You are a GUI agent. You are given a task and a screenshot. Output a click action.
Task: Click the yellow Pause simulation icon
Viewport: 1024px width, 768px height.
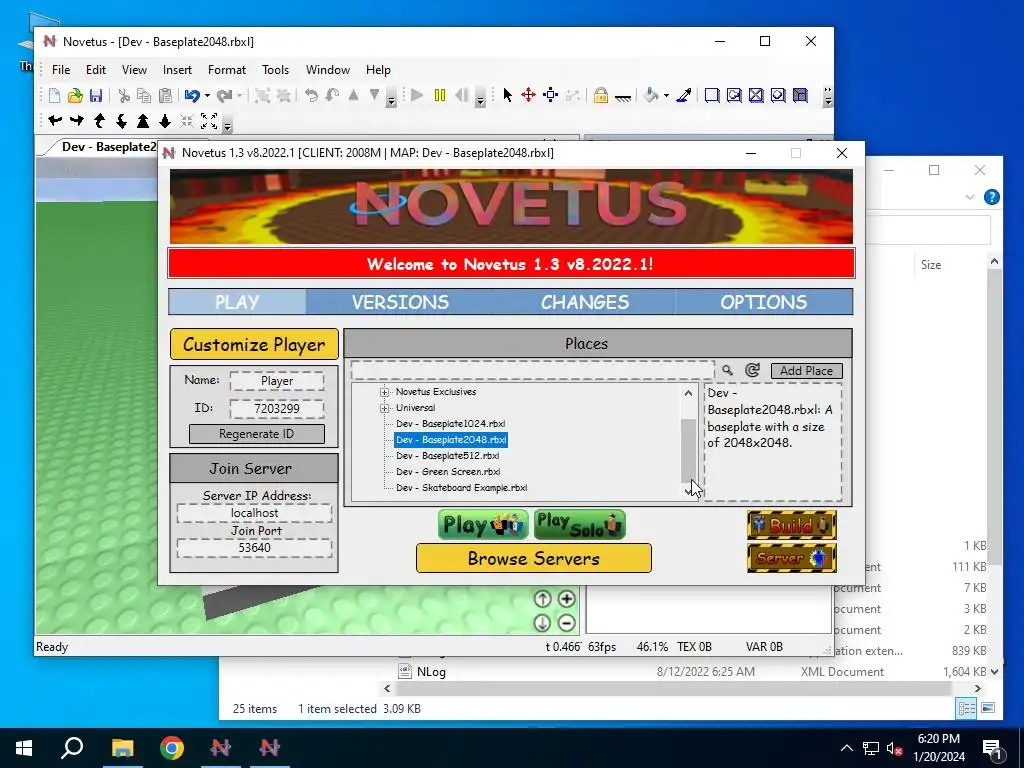440,95
